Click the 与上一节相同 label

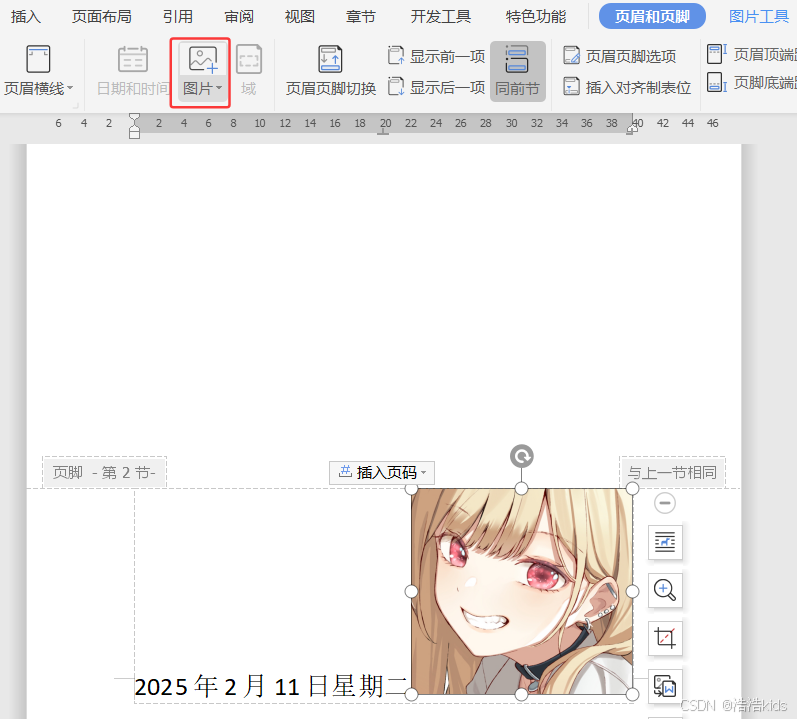[672, 473]
